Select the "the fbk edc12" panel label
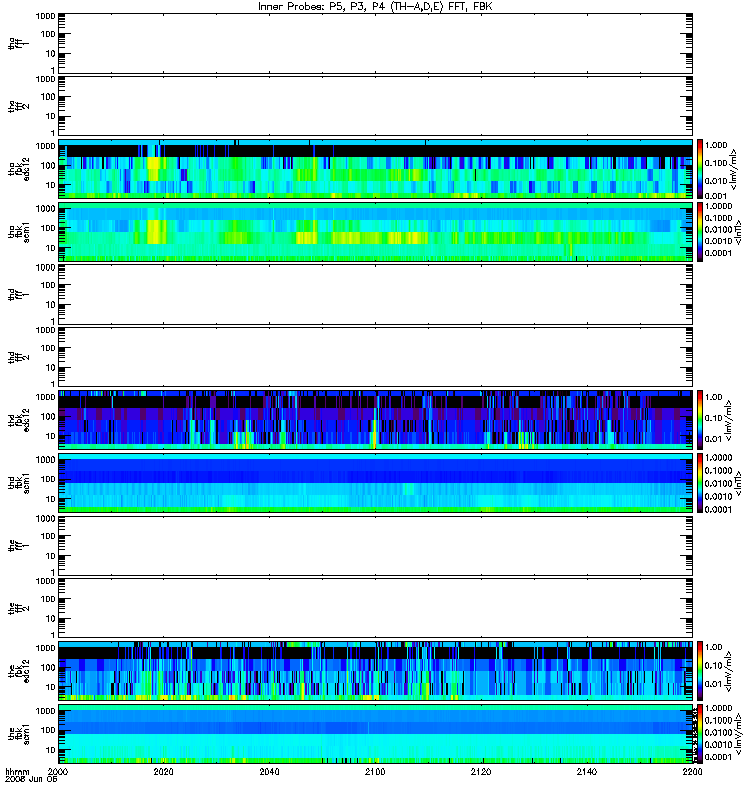The width and height of the screenshot is (750, 800). pos(18,671)
